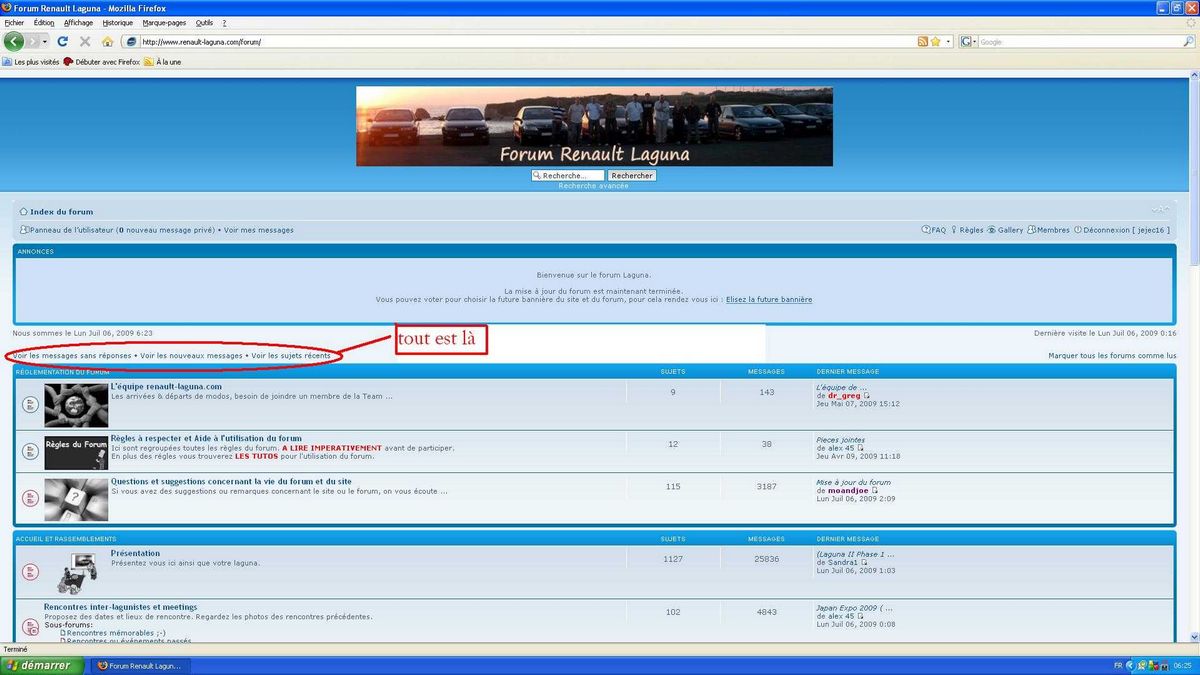Click the L'équipe forum thumbnail image
The image size is (1200, 675).
click(x=76, y=405)
